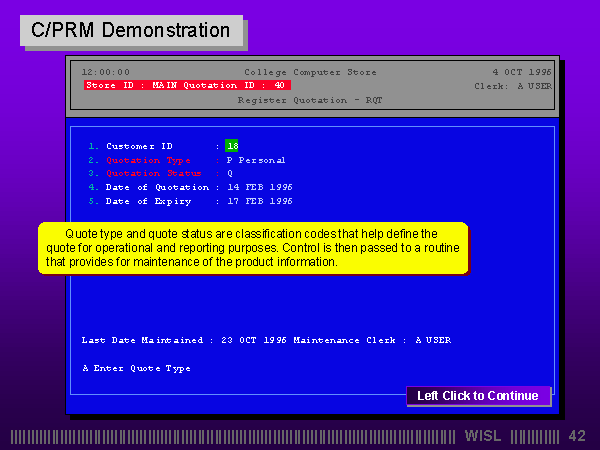Click the Clerk: A USER header text
Screen dimensions: 600x450
pos(512,86)
